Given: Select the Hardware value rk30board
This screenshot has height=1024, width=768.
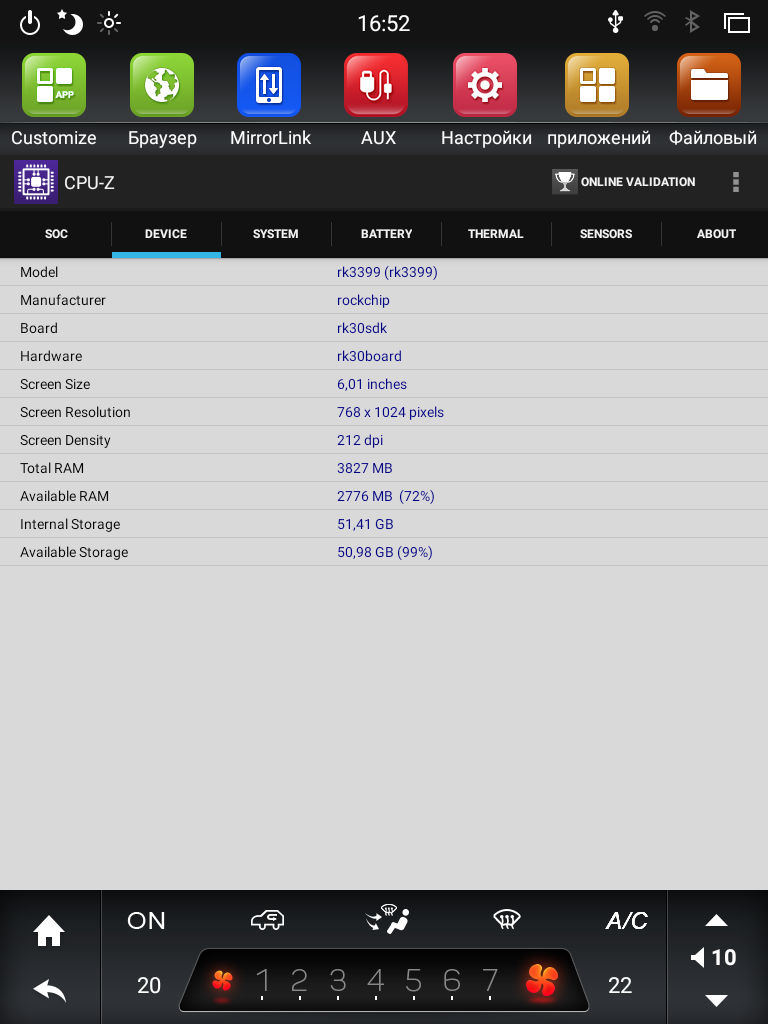Looking at the screenshot, I should click(369, 357).
